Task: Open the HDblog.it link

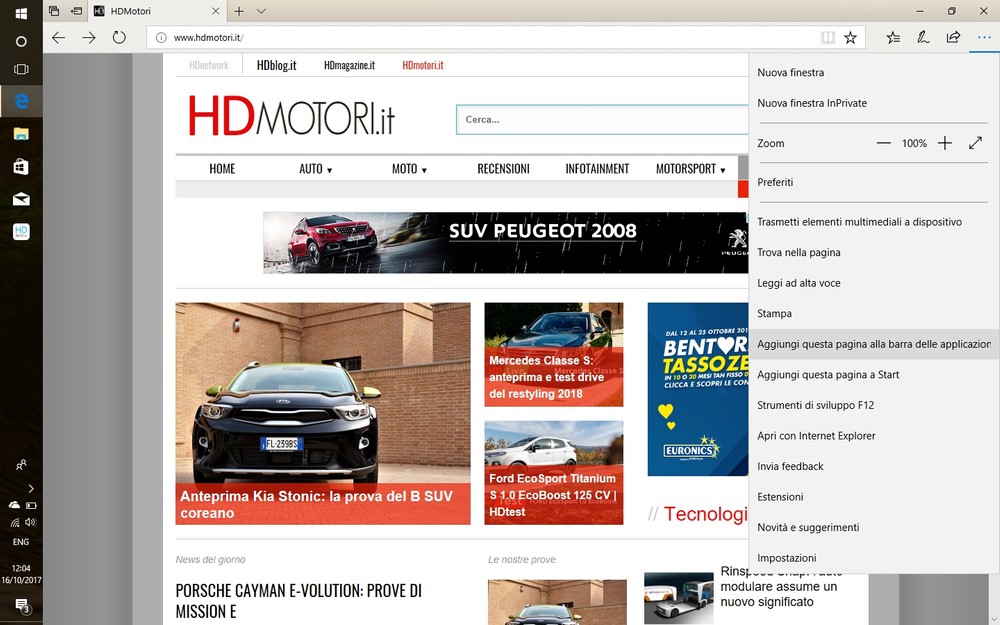Action: click(x=276, y=65)
